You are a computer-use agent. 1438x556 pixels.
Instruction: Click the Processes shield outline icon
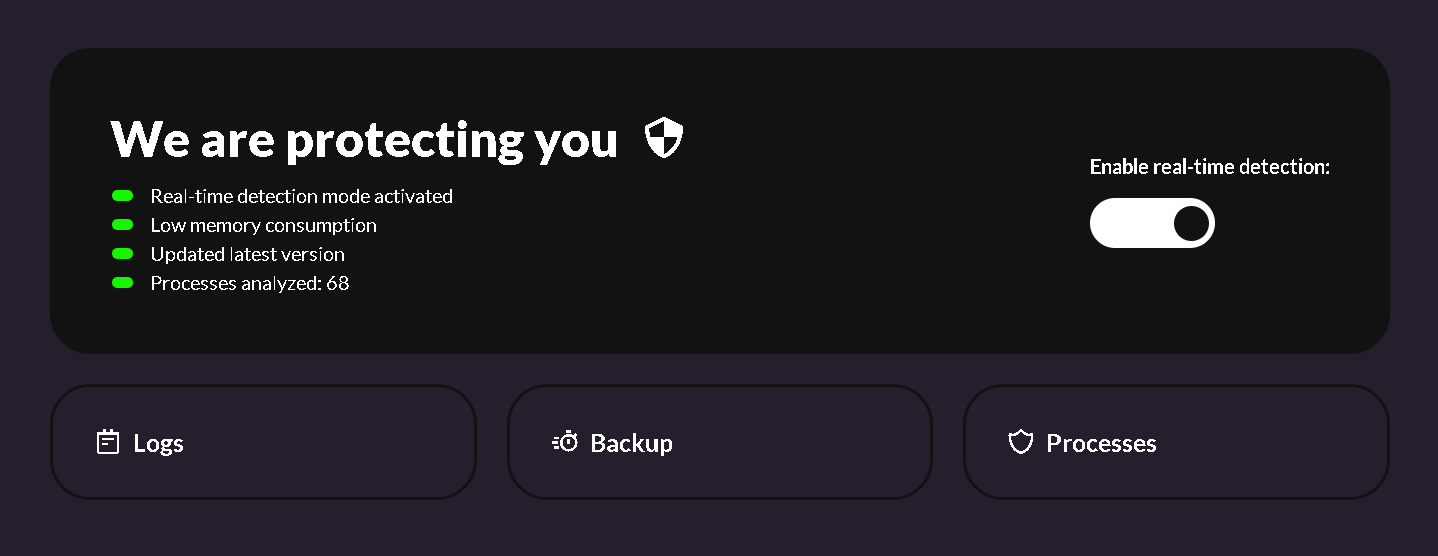coord(1020,442)
